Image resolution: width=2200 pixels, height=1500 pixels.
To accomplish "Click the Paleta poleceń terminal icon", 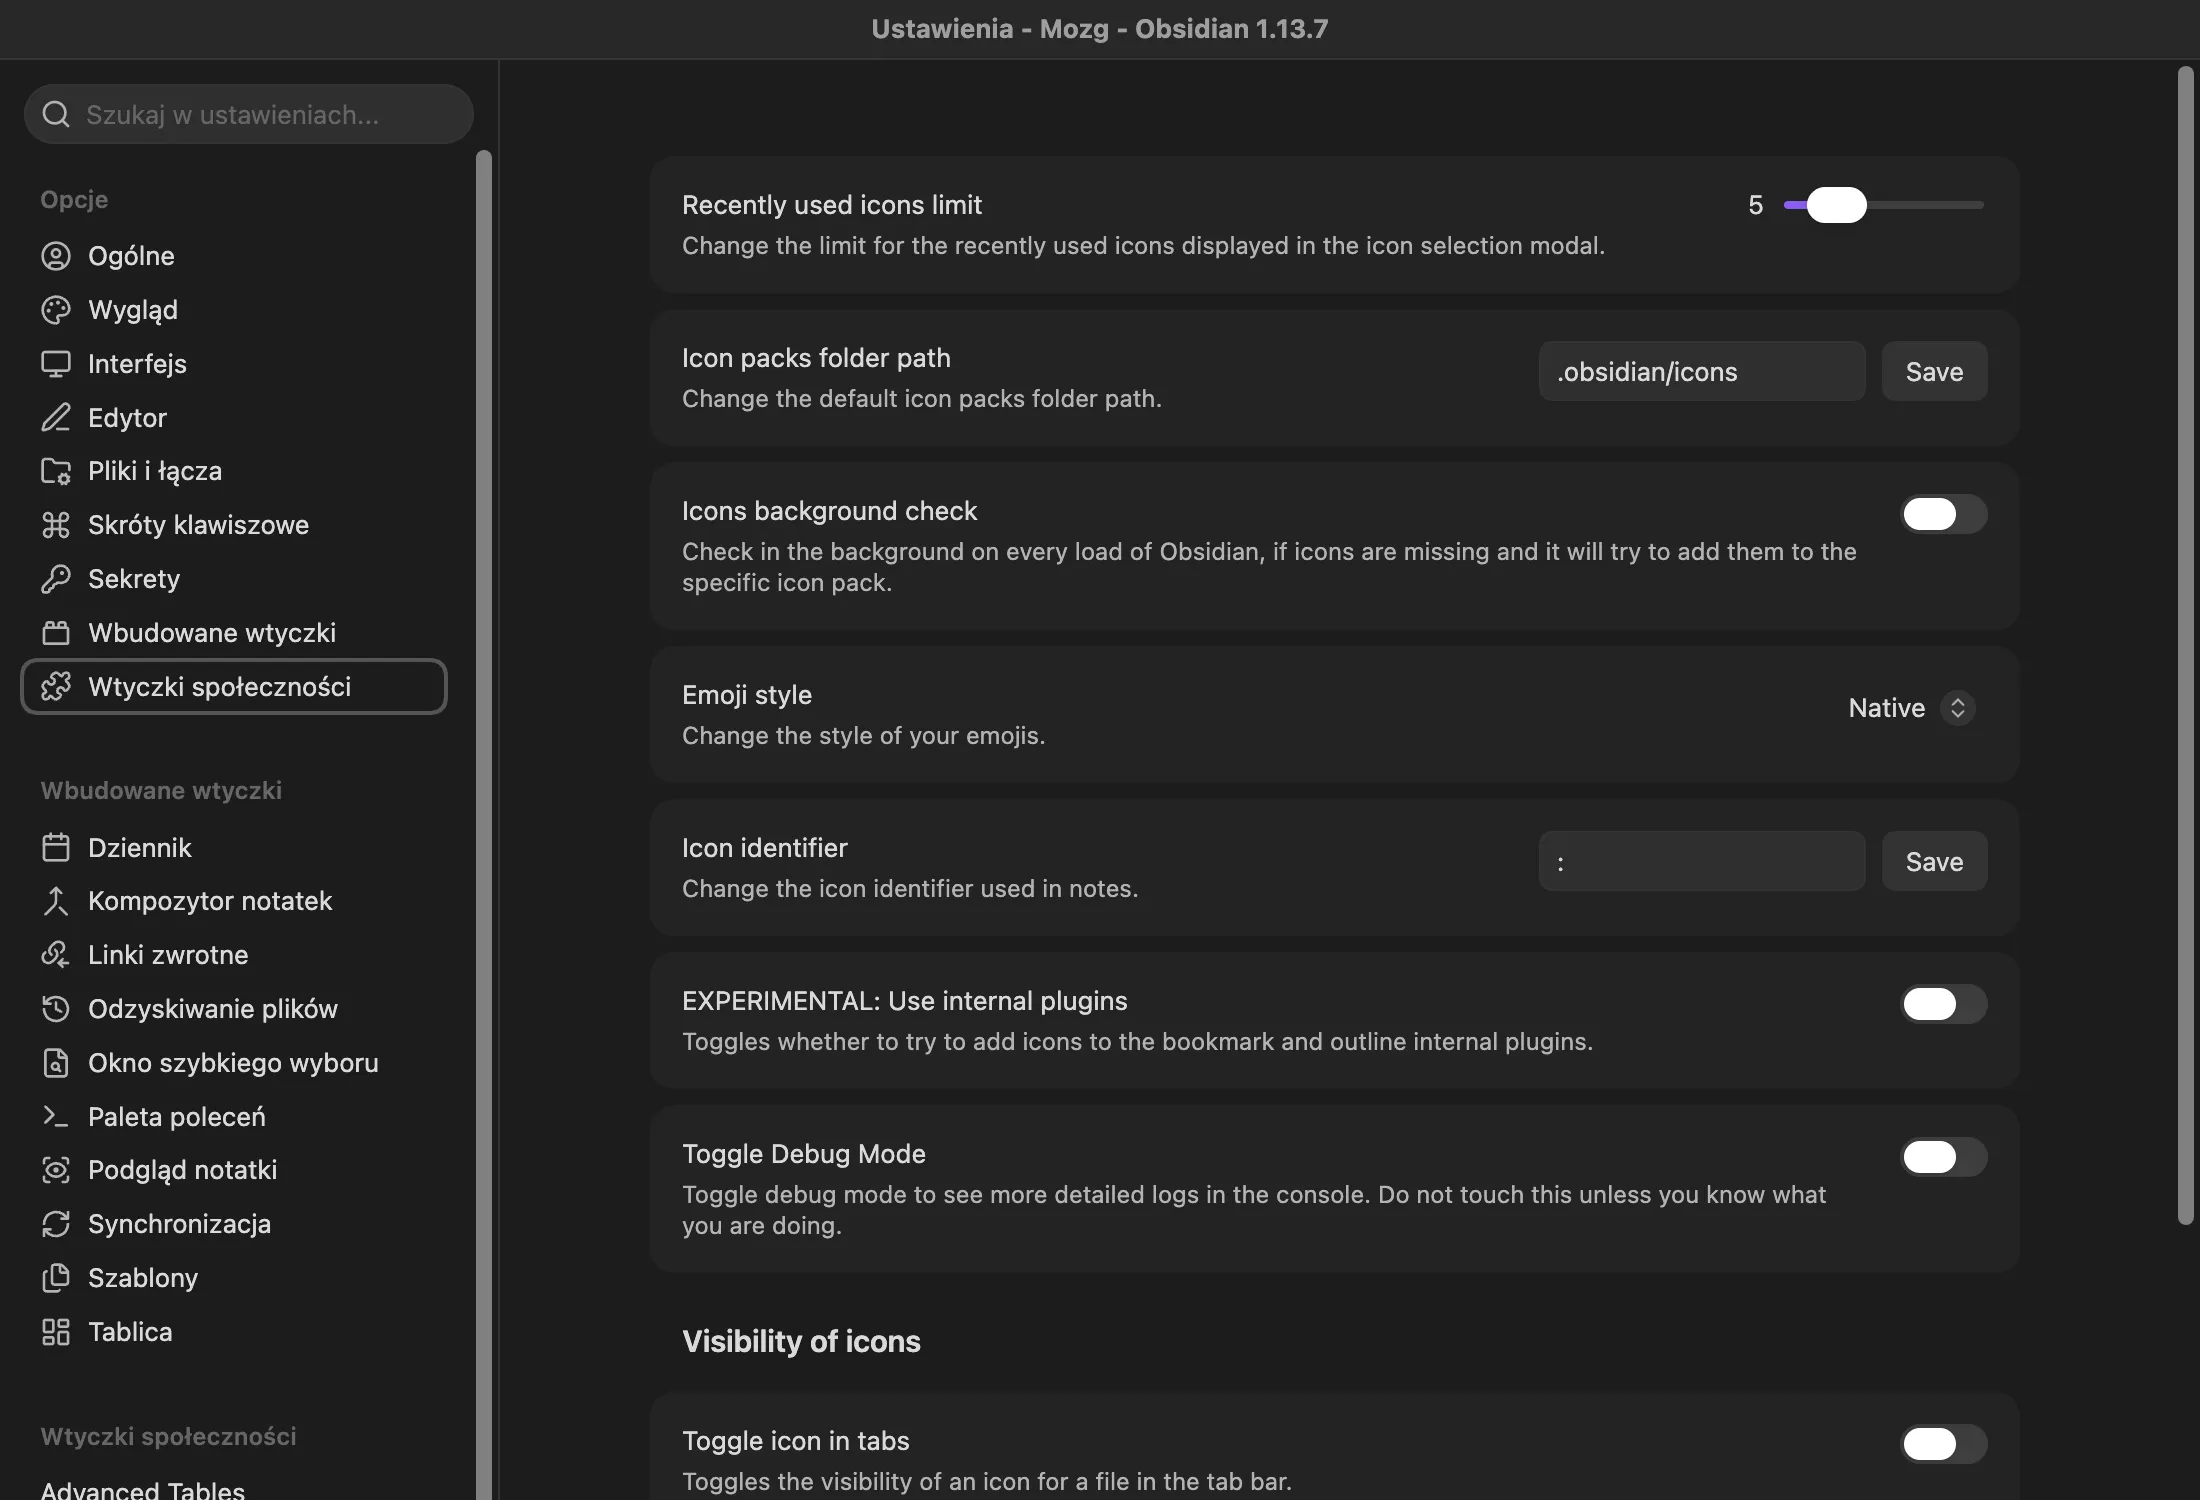I will pos(56,1116).
